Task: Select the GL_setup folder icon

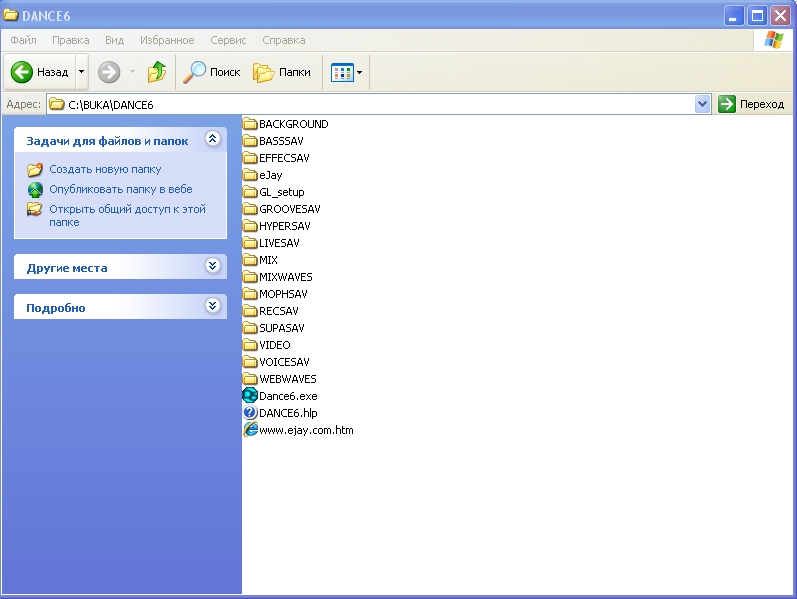Action: [250, 192]
